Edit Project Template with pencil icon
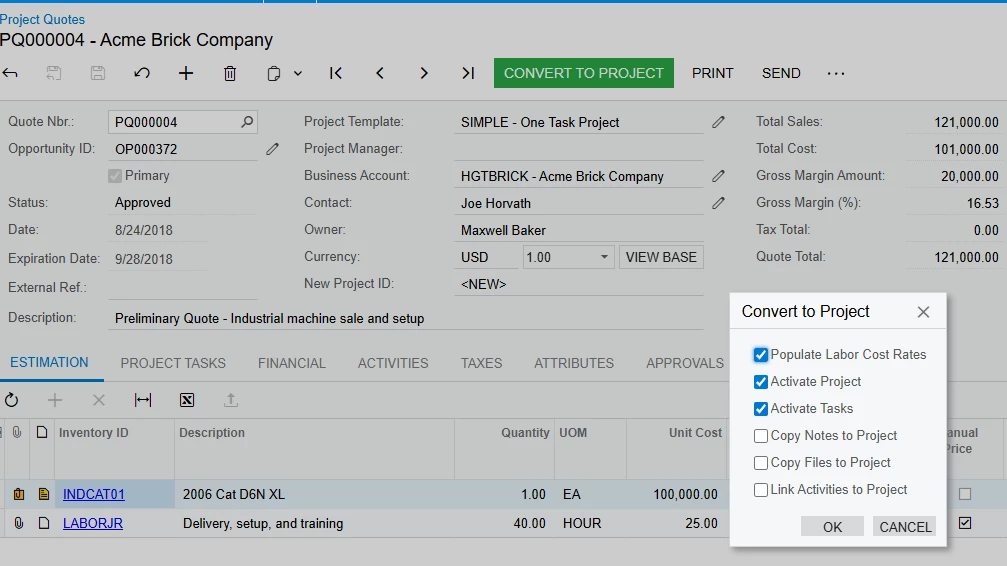1007x566 pixels. pos(718,122)
